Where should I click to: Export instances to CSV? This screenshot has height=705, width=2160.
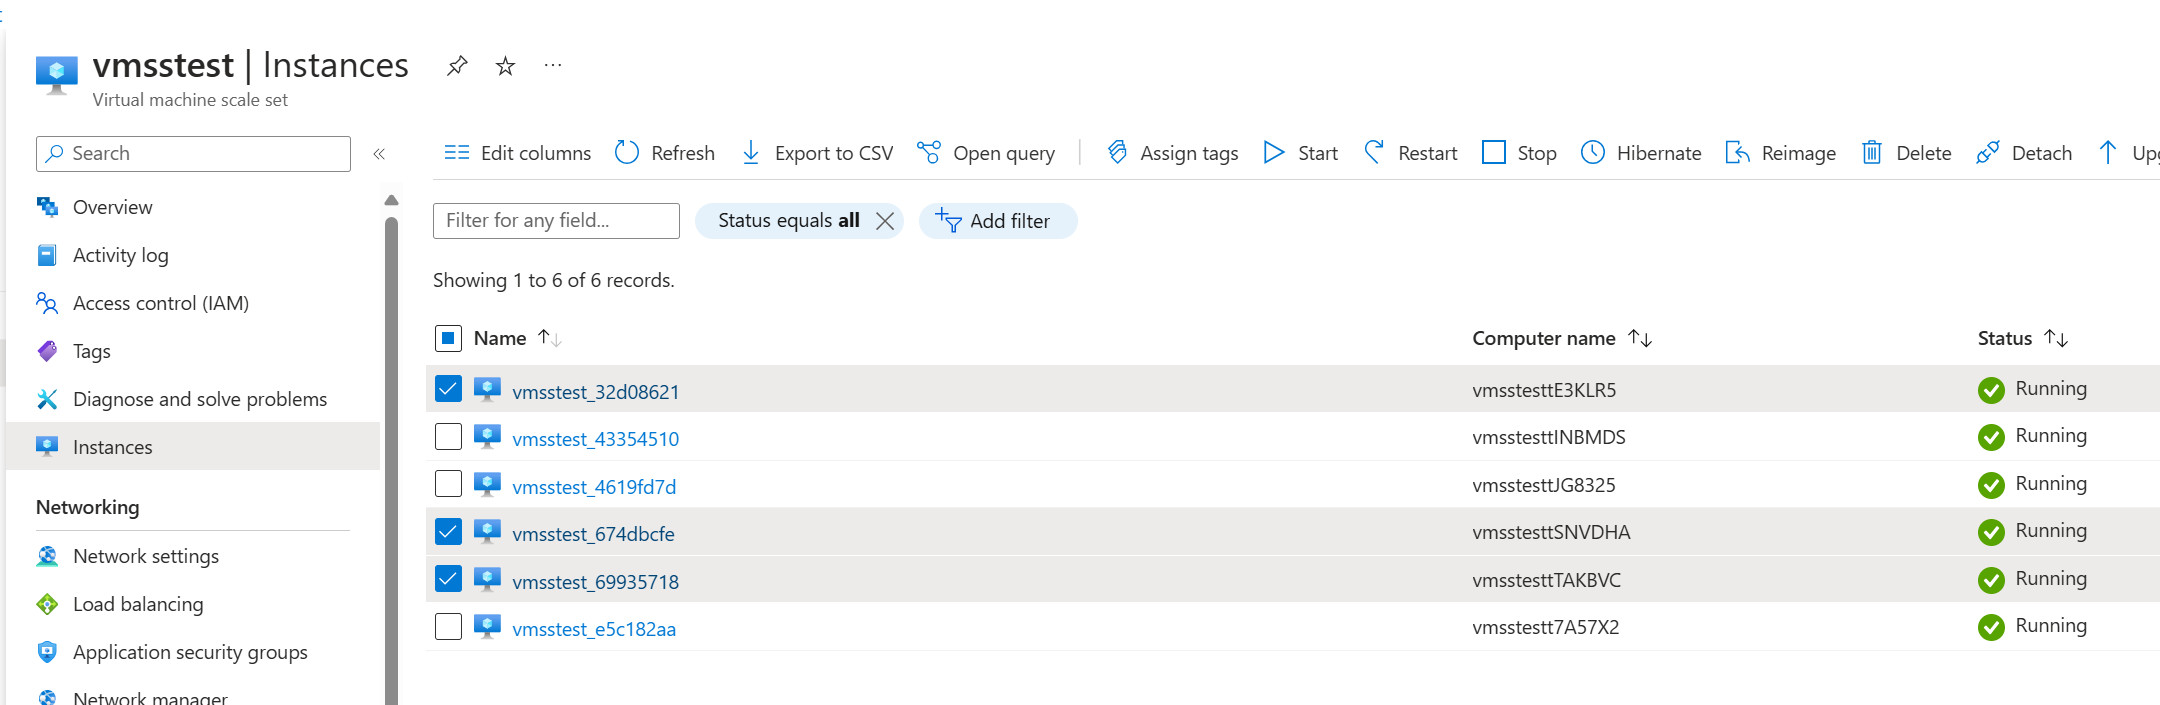point(818,153)
